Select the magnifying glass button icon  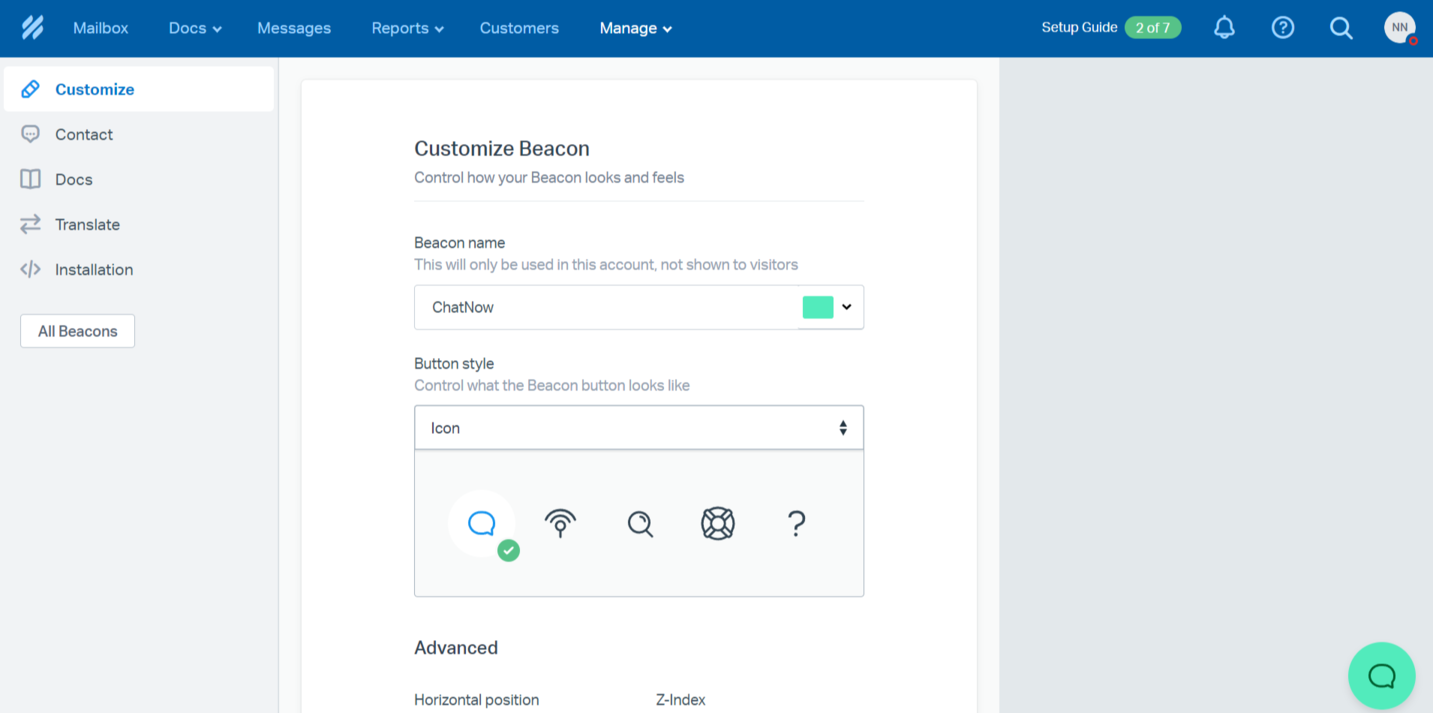pyautogui.click(x=640, y=523)
